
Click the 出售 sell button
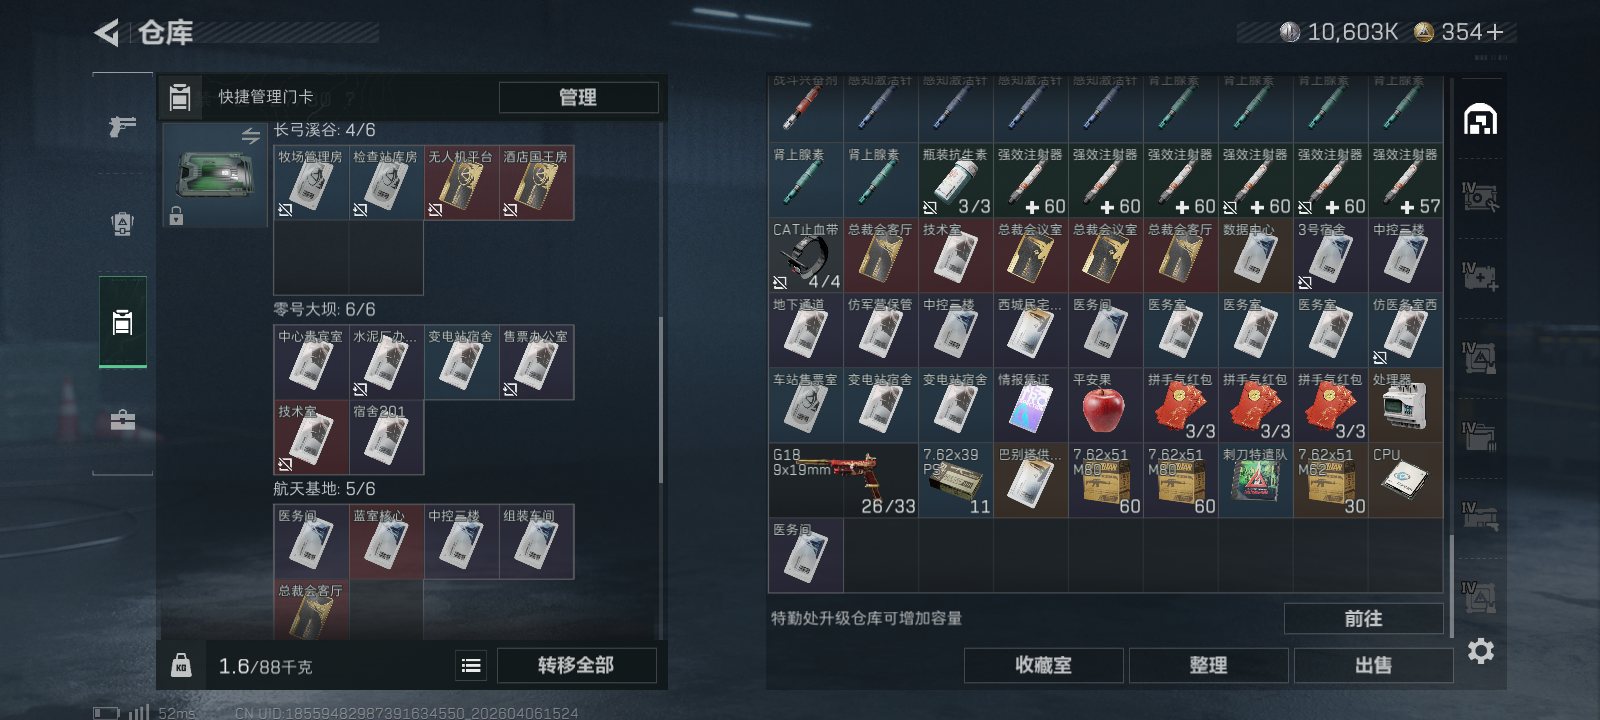[x=1373, y=665]
